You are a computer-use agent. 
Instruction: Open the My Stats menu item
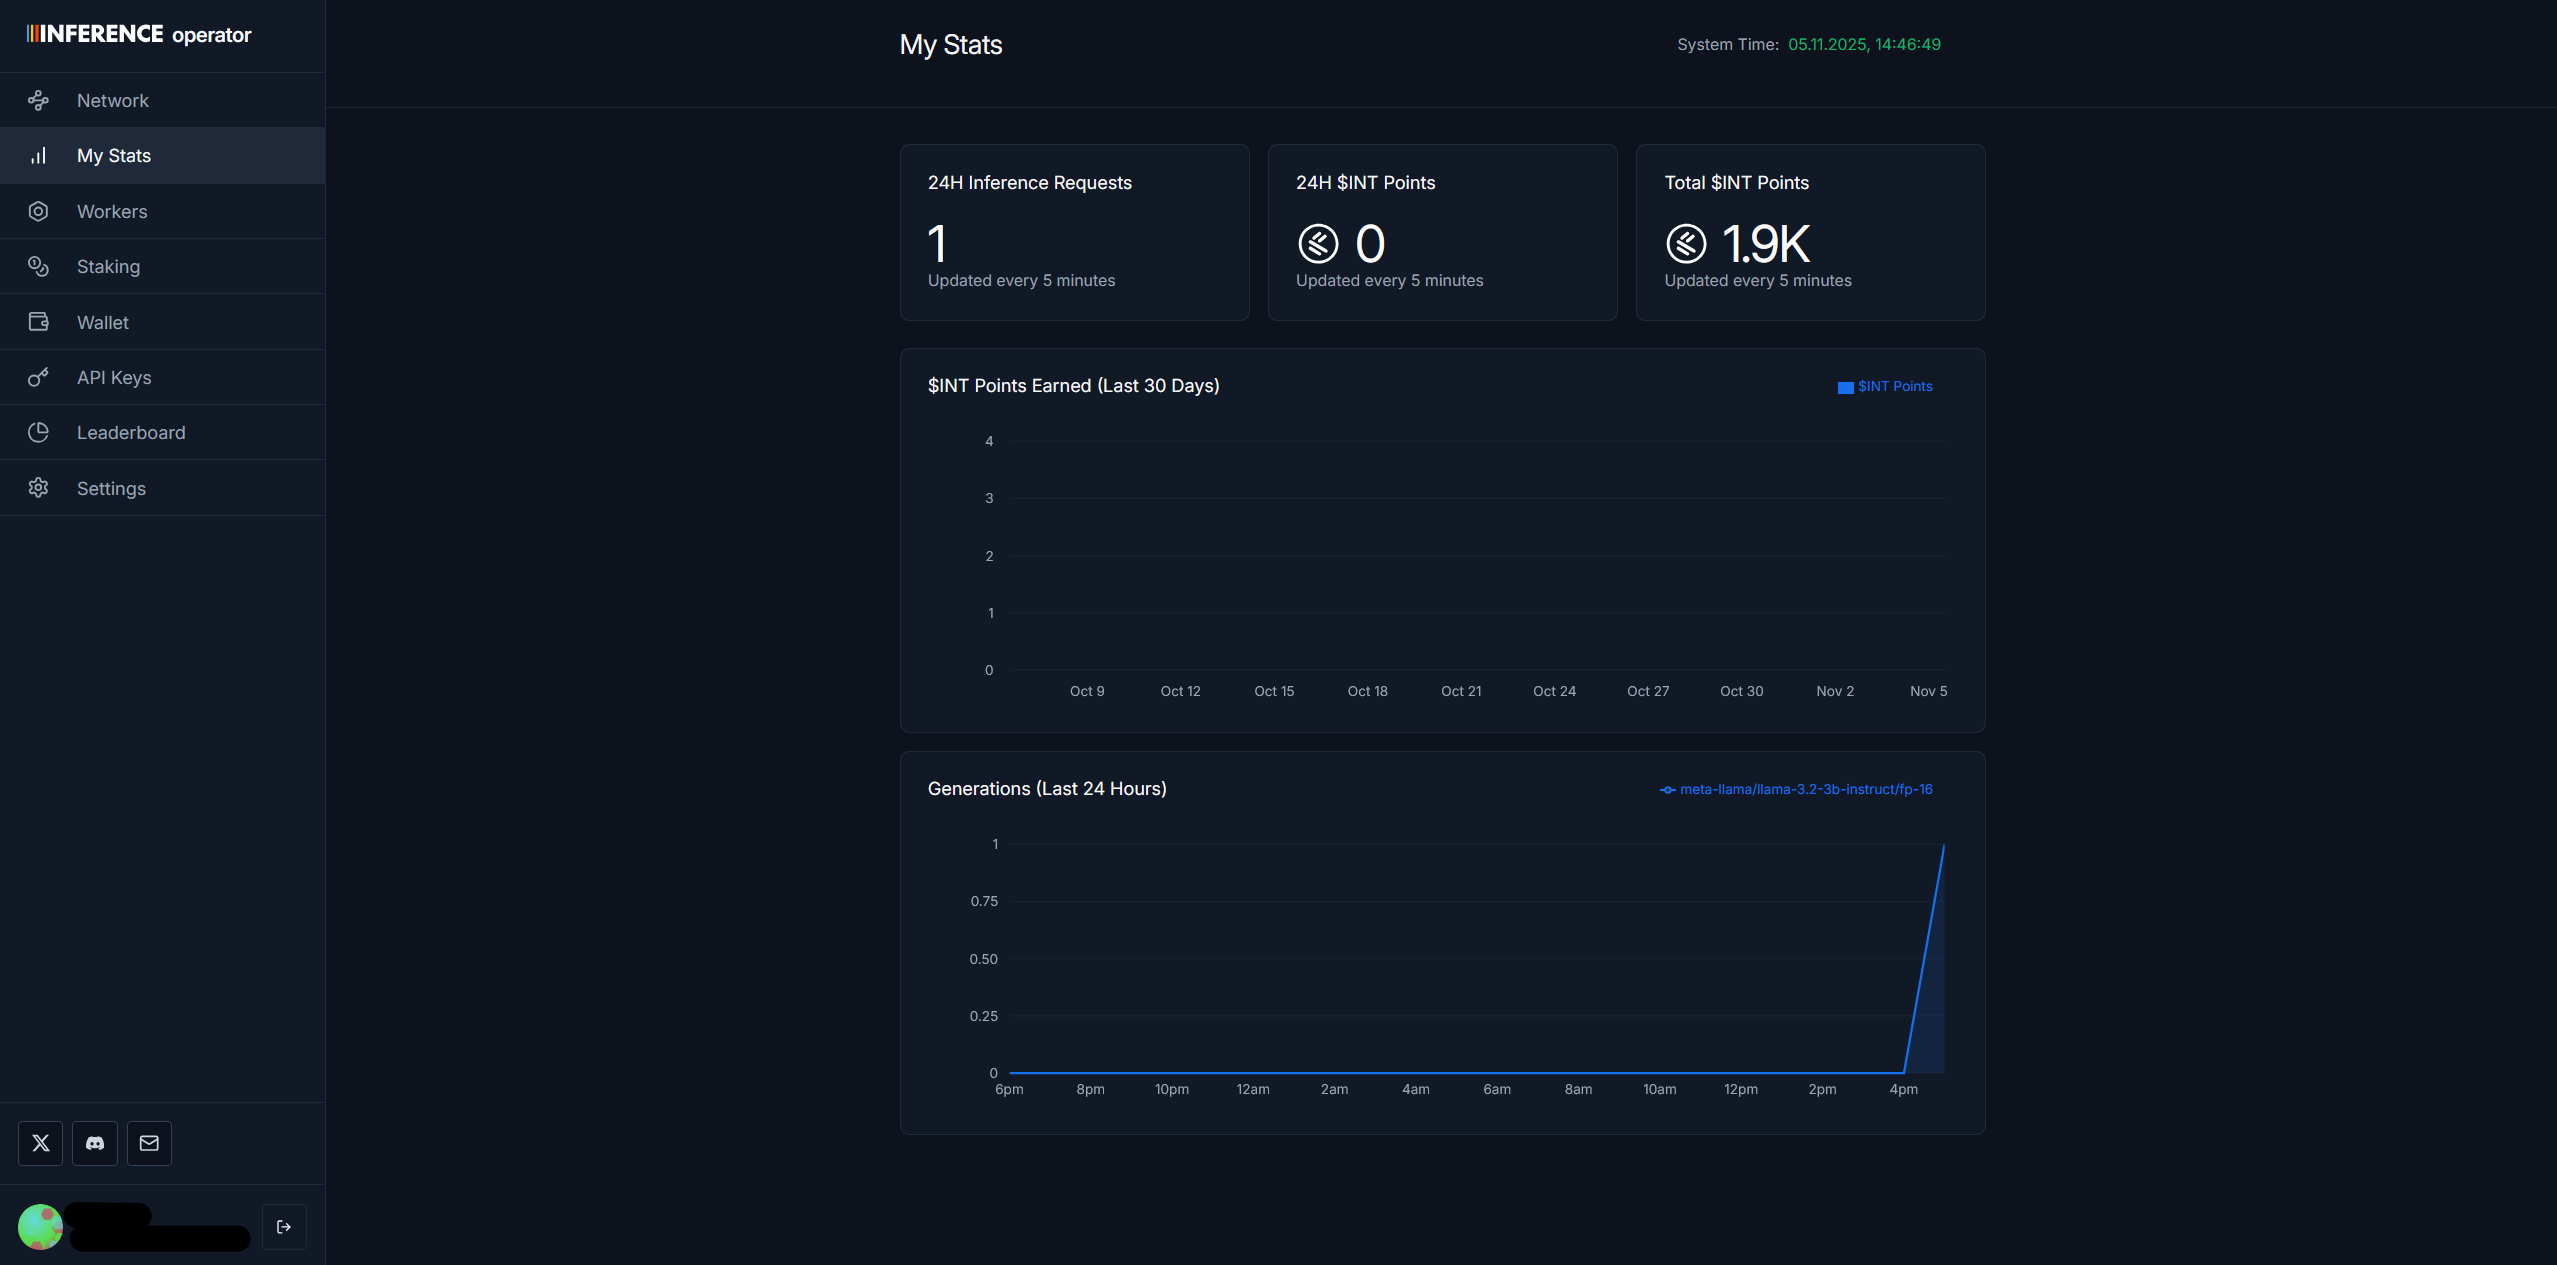[114, 156]
